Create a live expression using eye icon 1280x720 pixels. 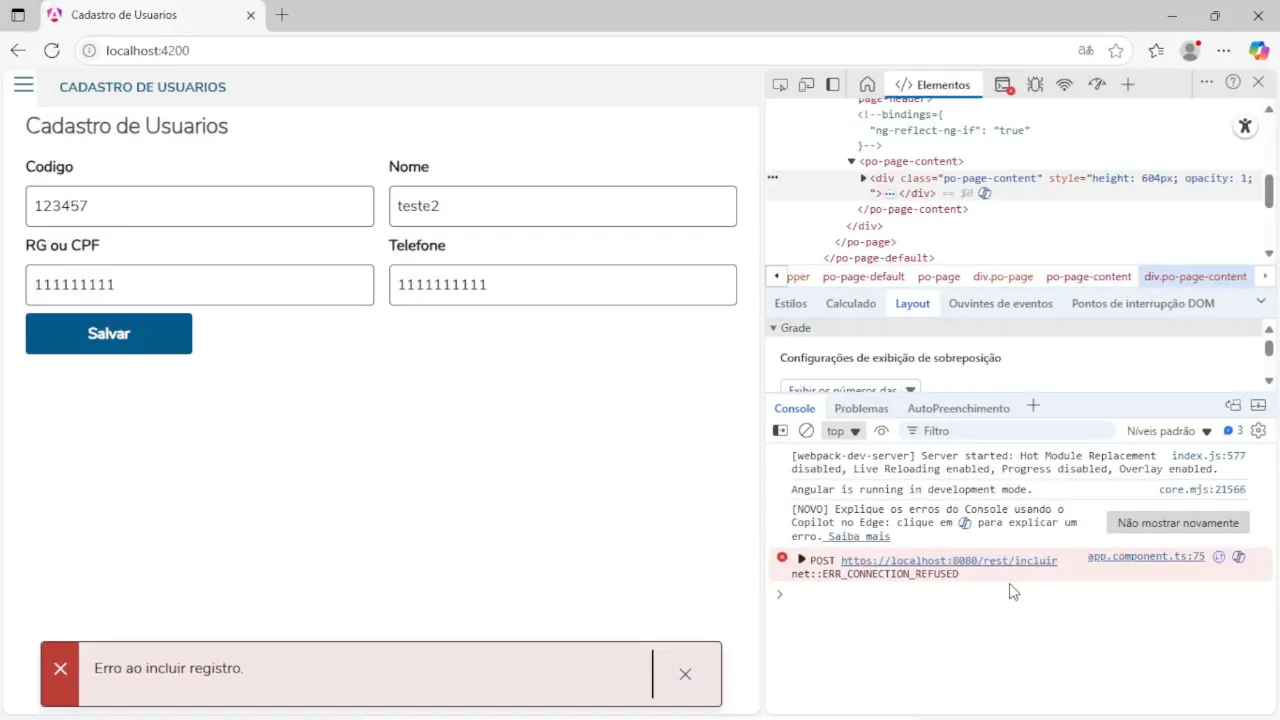881,431
